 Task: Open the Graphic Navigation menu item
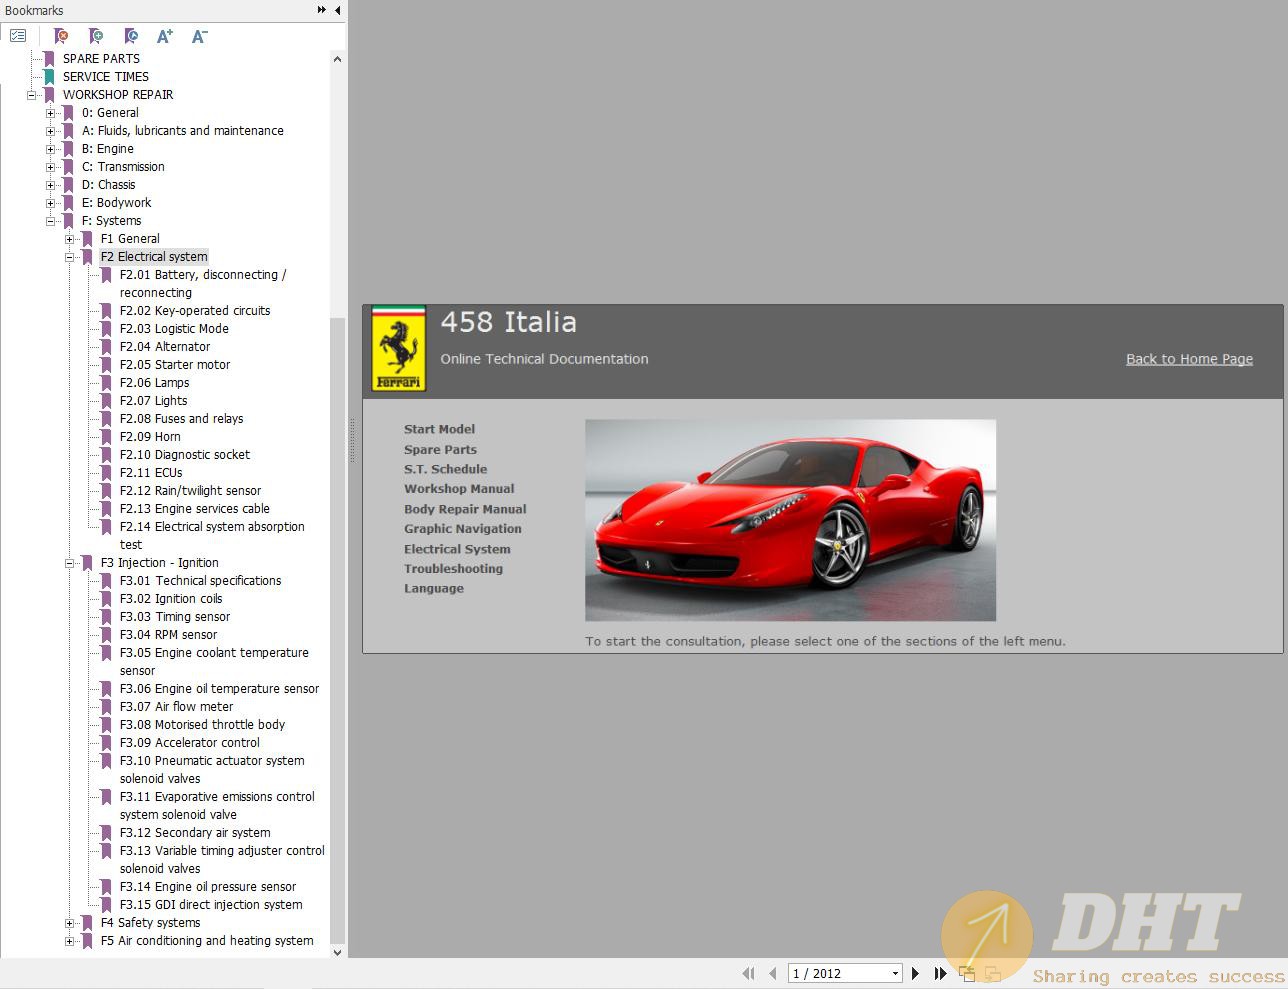463,529
